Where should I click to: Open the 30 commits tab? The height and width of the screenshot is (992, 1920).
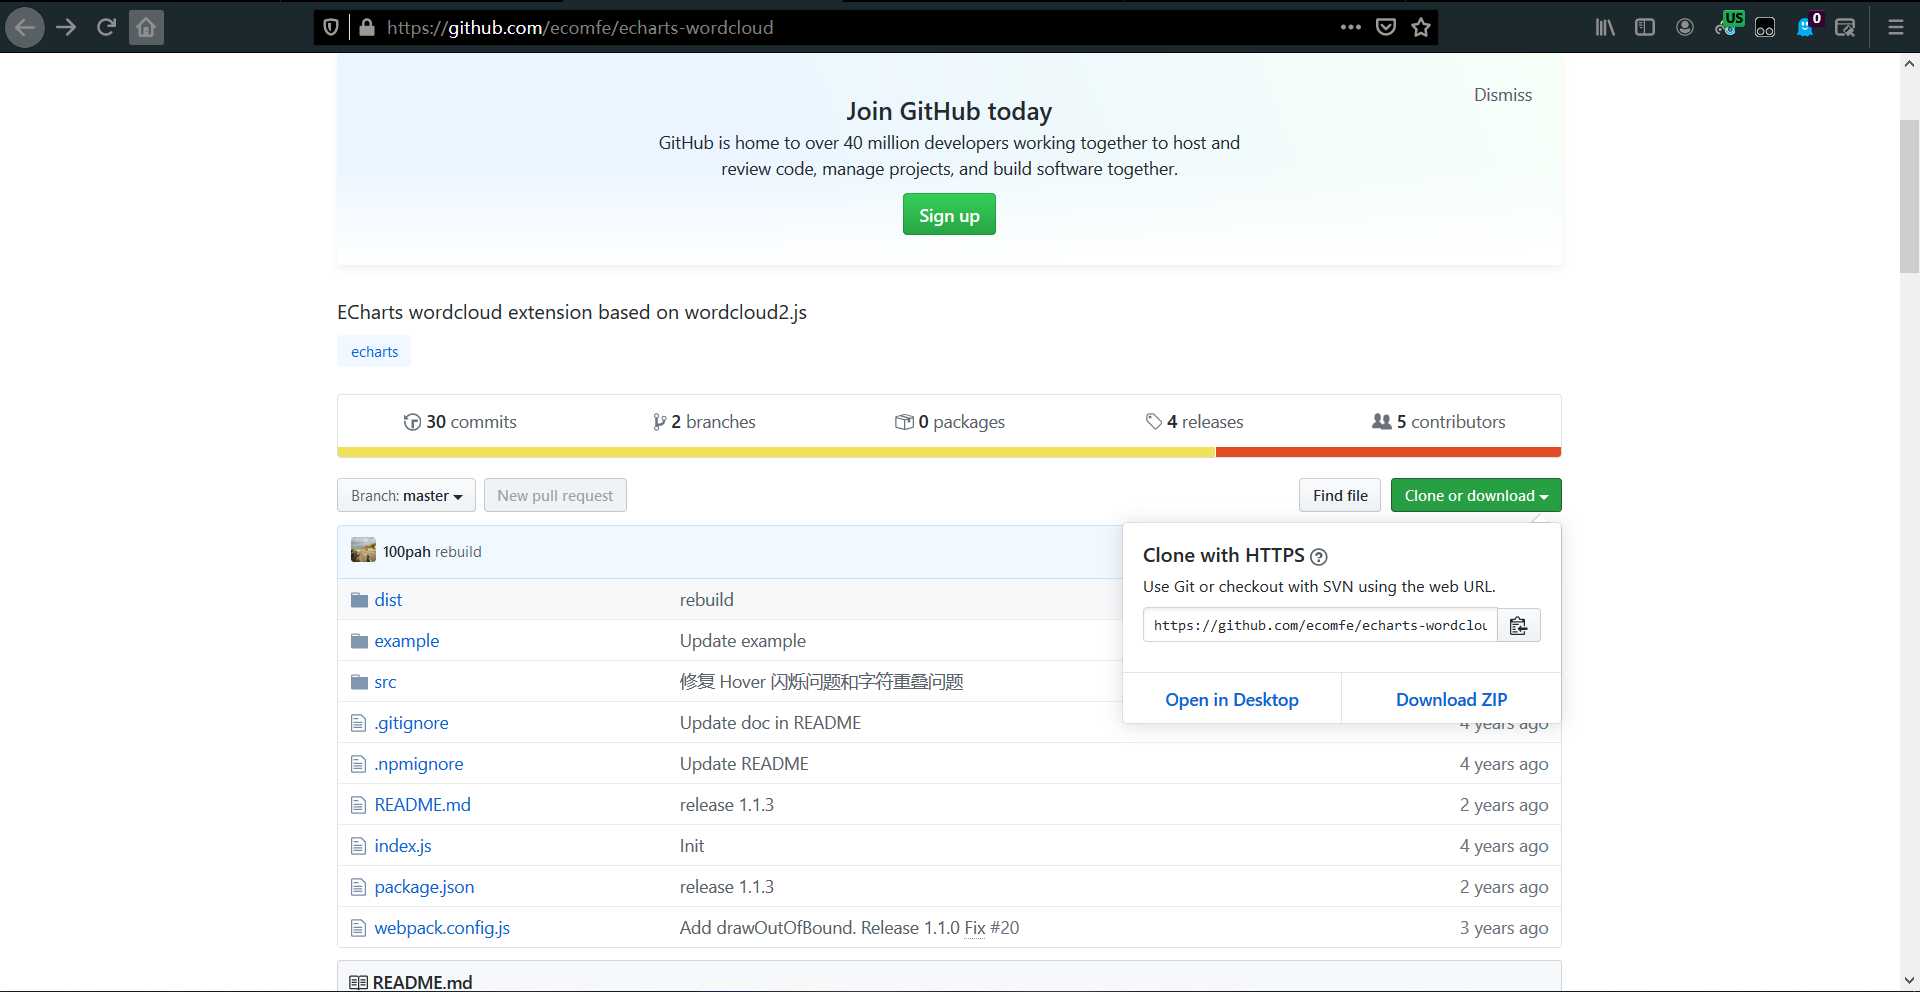pos(460,422)
